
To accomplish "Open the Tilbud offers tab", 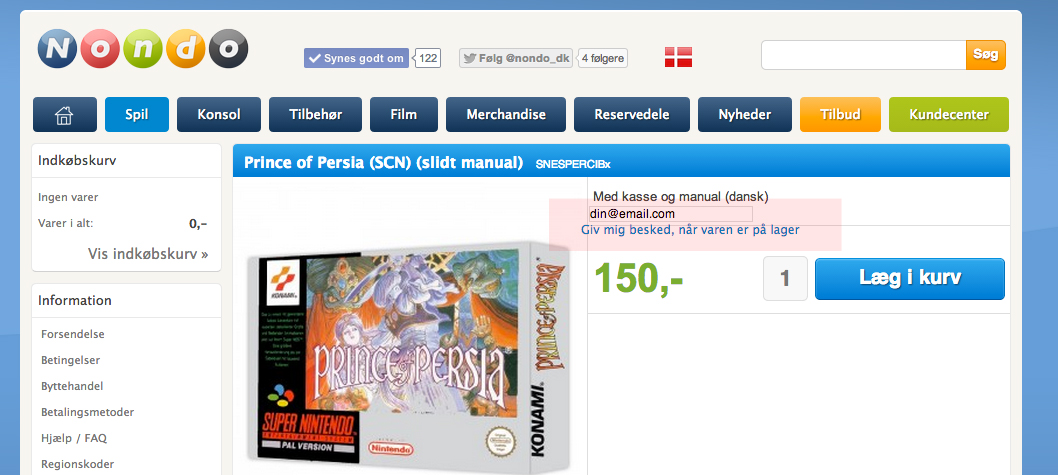I will click(x=840, y=115).
